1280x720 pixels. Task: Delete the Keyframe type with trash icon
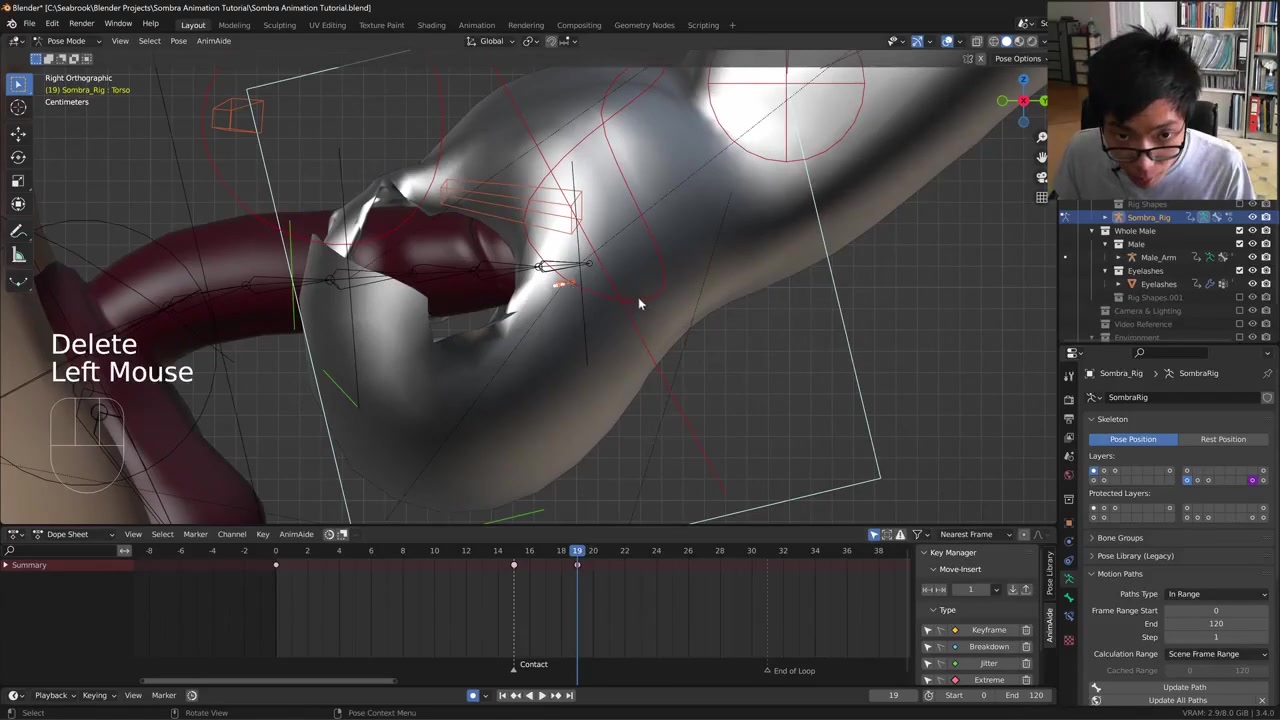(x=1026, y=630)
